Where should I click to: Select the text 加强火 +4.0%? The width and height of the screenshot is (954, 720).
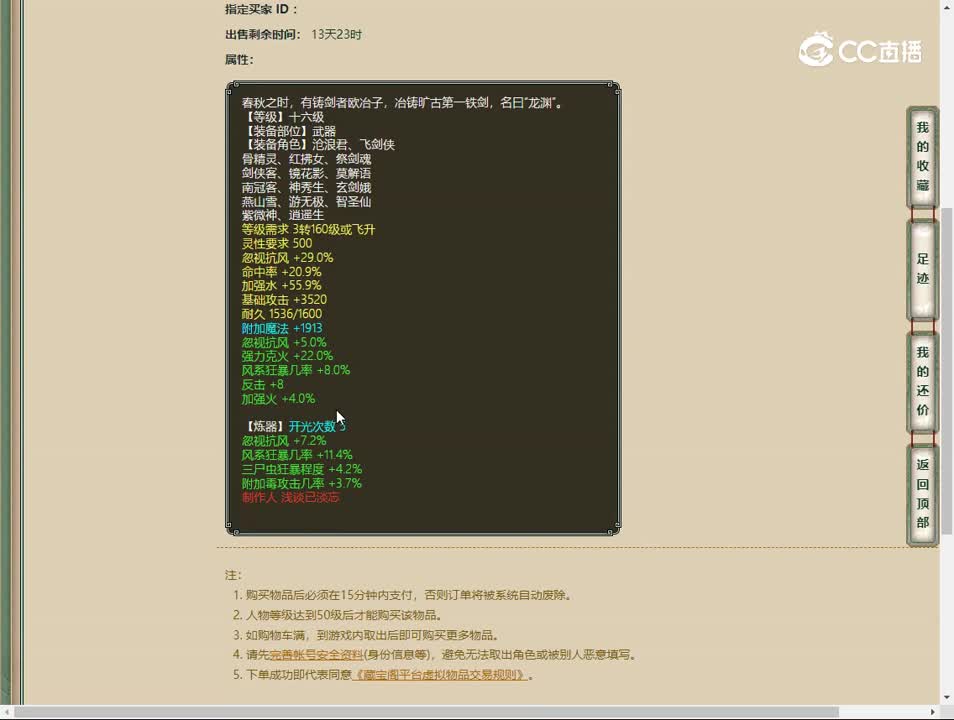click(x=278, y=399)
